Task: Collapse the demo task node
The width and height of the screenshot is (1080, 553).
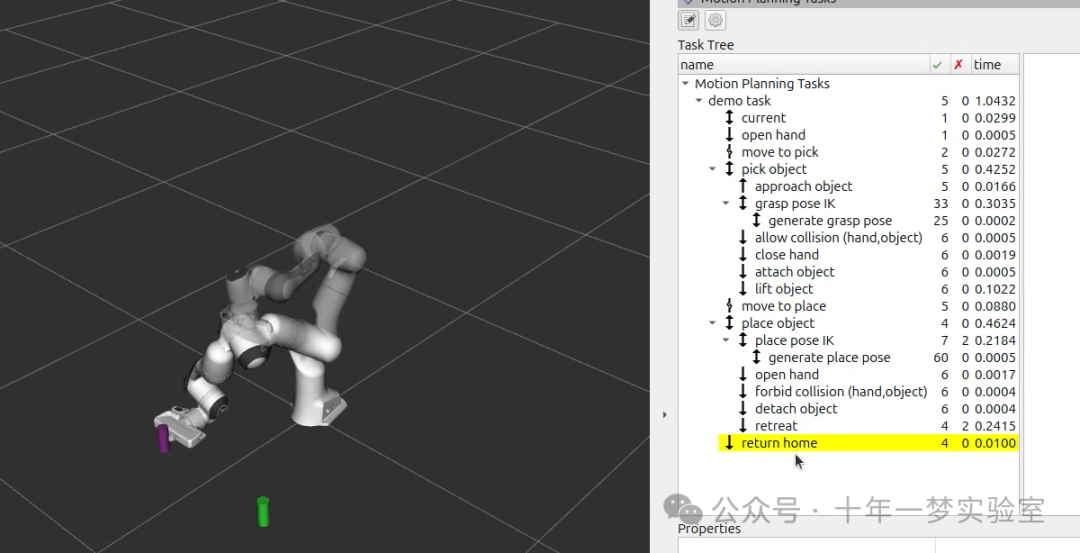Action: point(698,101)
